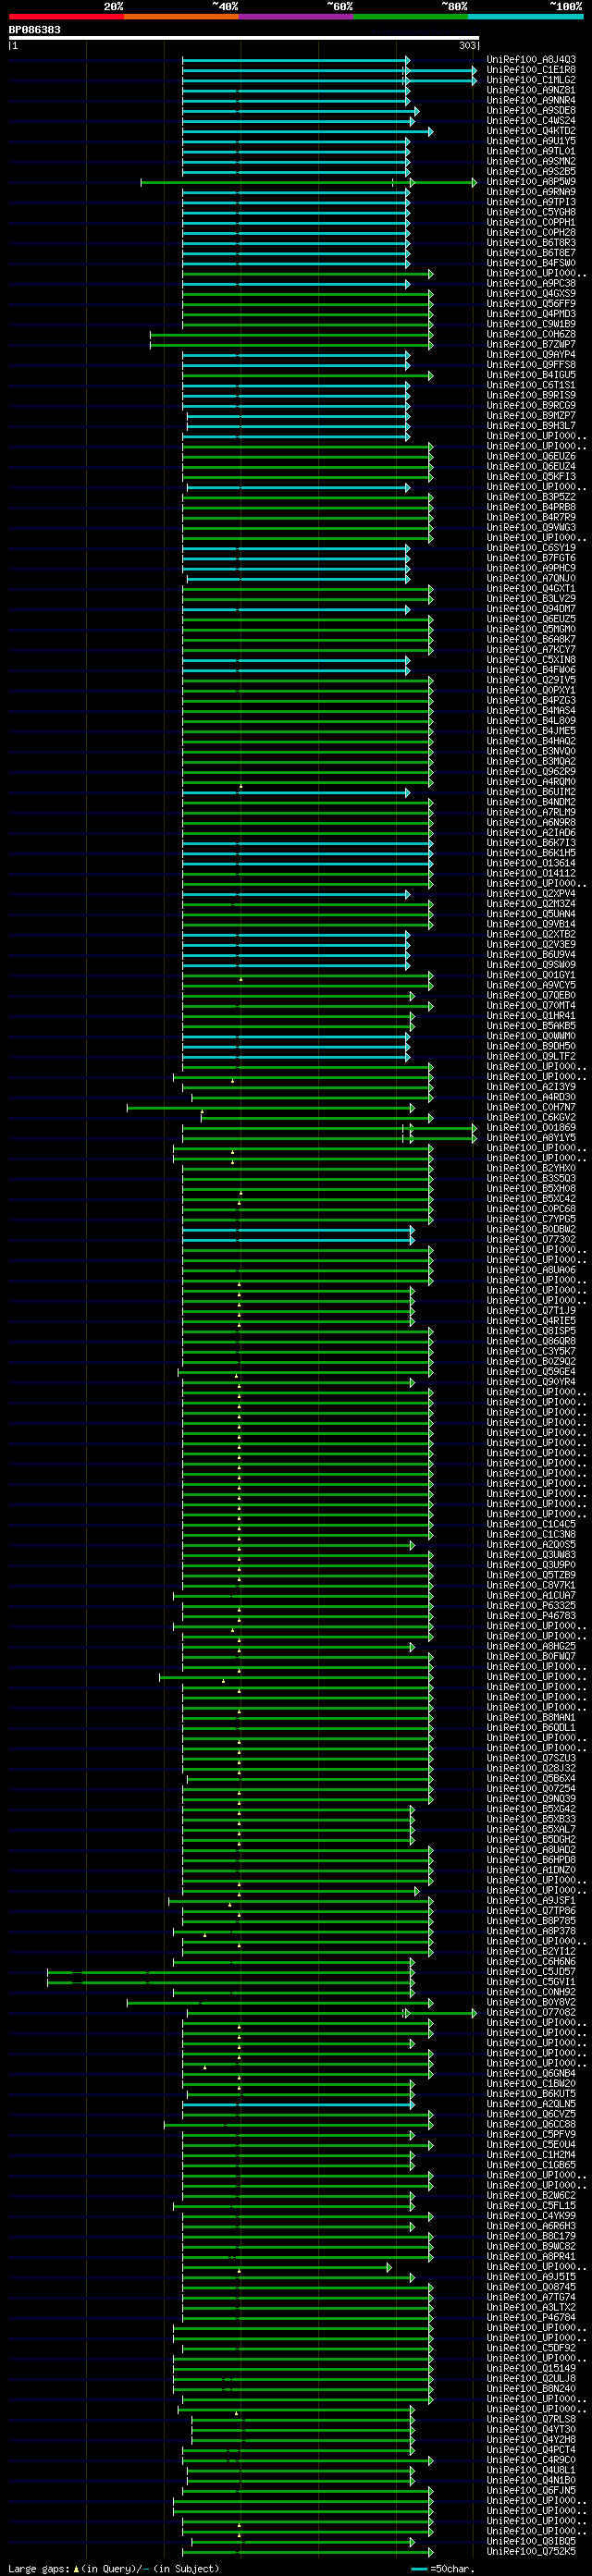Click the cyan alignment bar for A2QLN5
592x2576 pixels.
coord(298,2105)
